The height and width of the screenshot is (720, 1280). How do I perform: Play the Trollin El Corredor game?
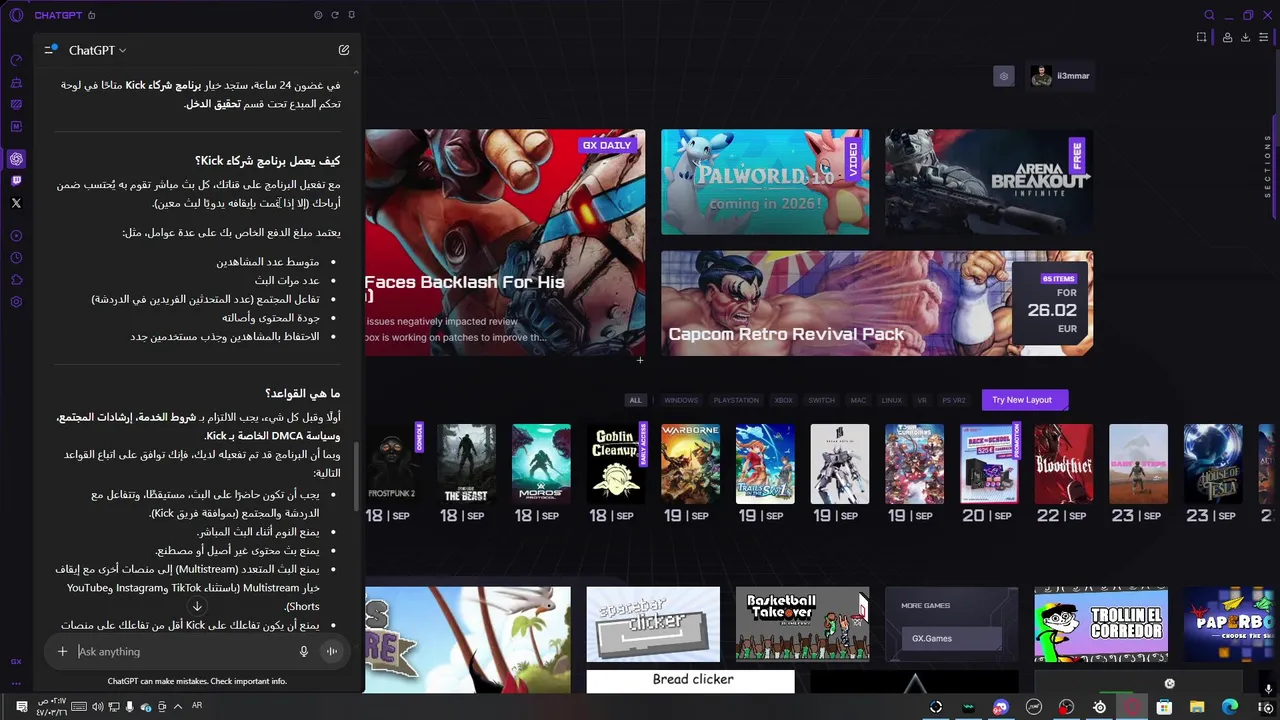[1101, 624]
